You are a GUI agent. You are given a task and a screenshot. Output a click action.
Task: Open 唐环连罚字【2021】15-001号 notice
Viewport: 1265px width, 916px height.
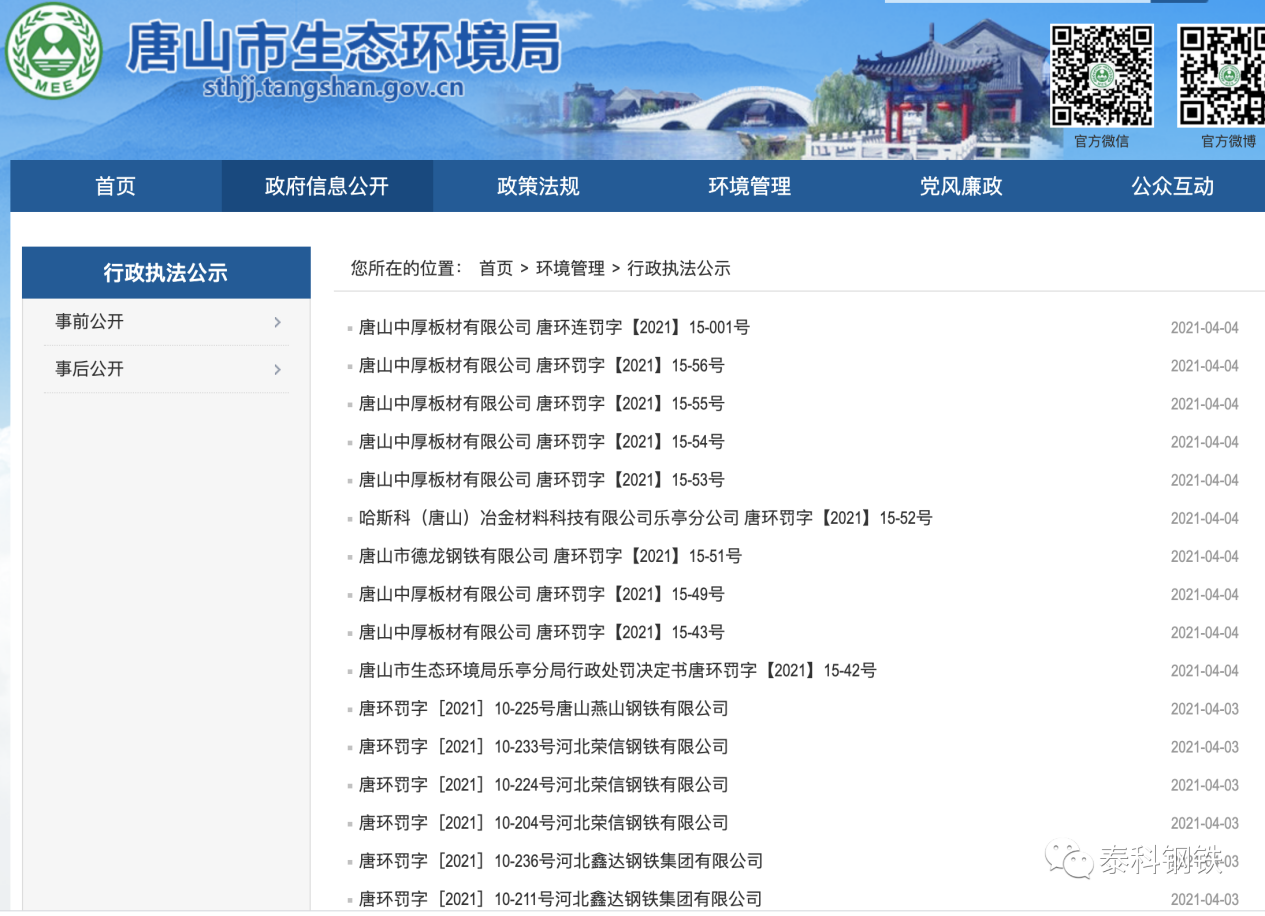(x=554, y=327)
